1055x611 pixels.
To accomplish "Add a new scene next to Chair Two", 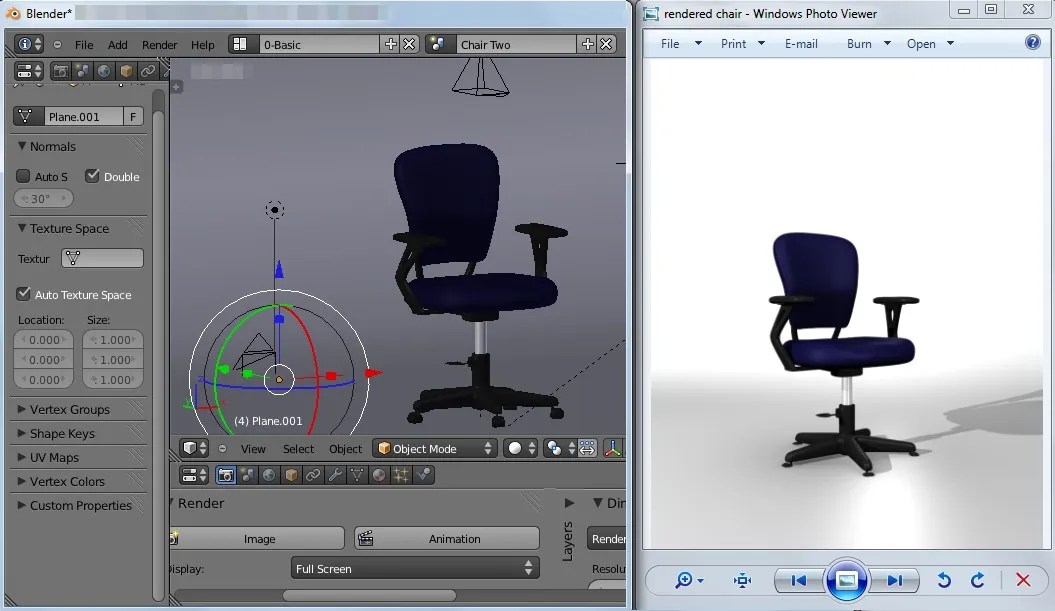I will (587, 44).
